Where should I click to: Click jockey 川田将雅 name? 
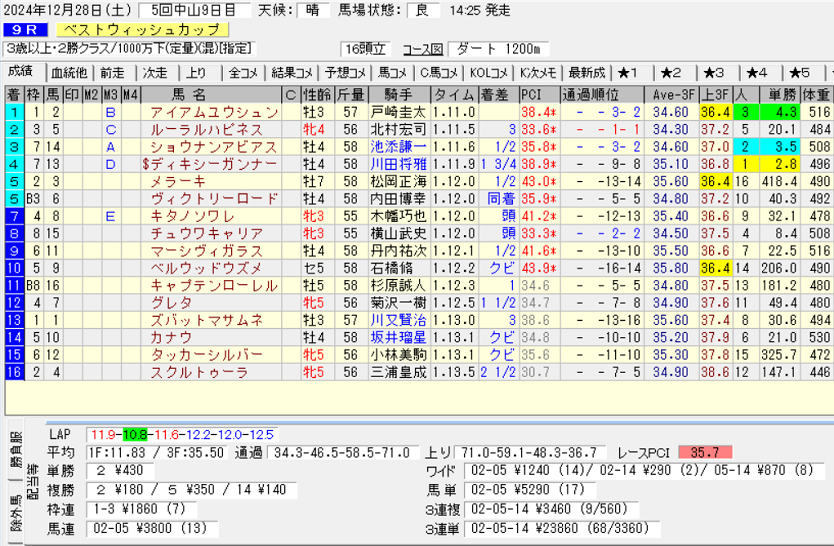[x=398, y=164]
